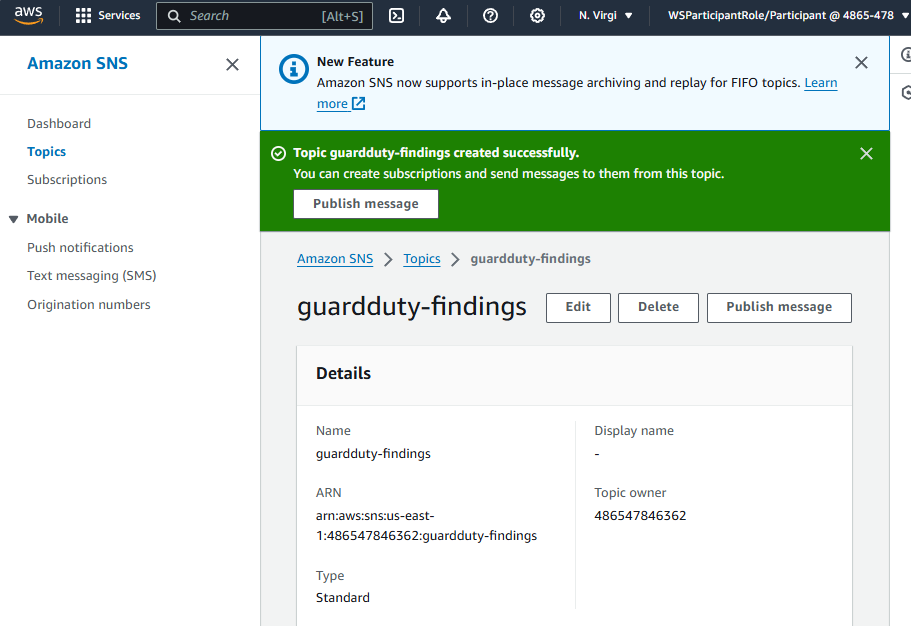Open the notifications bell

click(443, 16)
